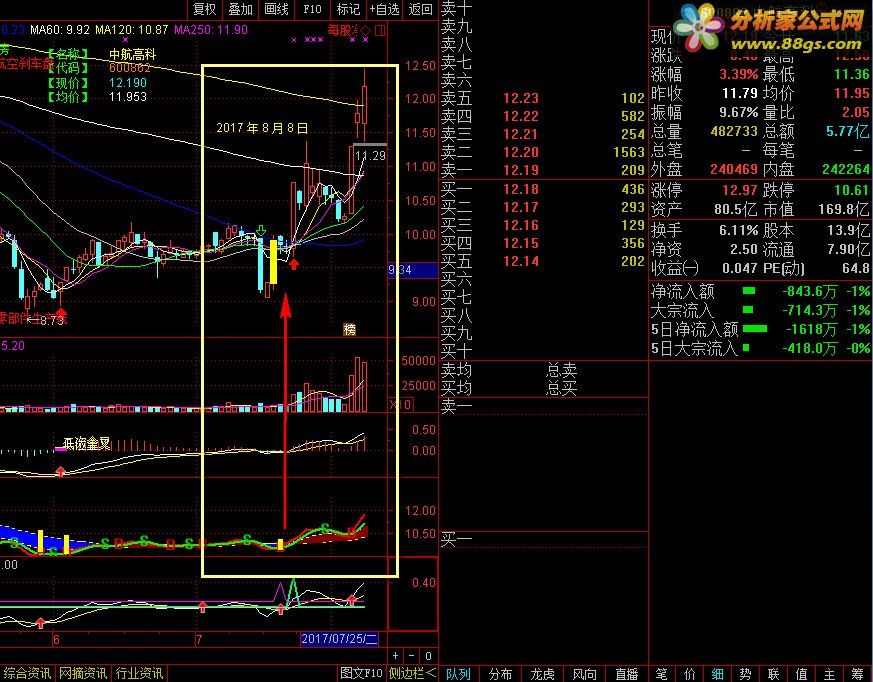Click the 5日净流入额 green bar

[x=755, y=329]
